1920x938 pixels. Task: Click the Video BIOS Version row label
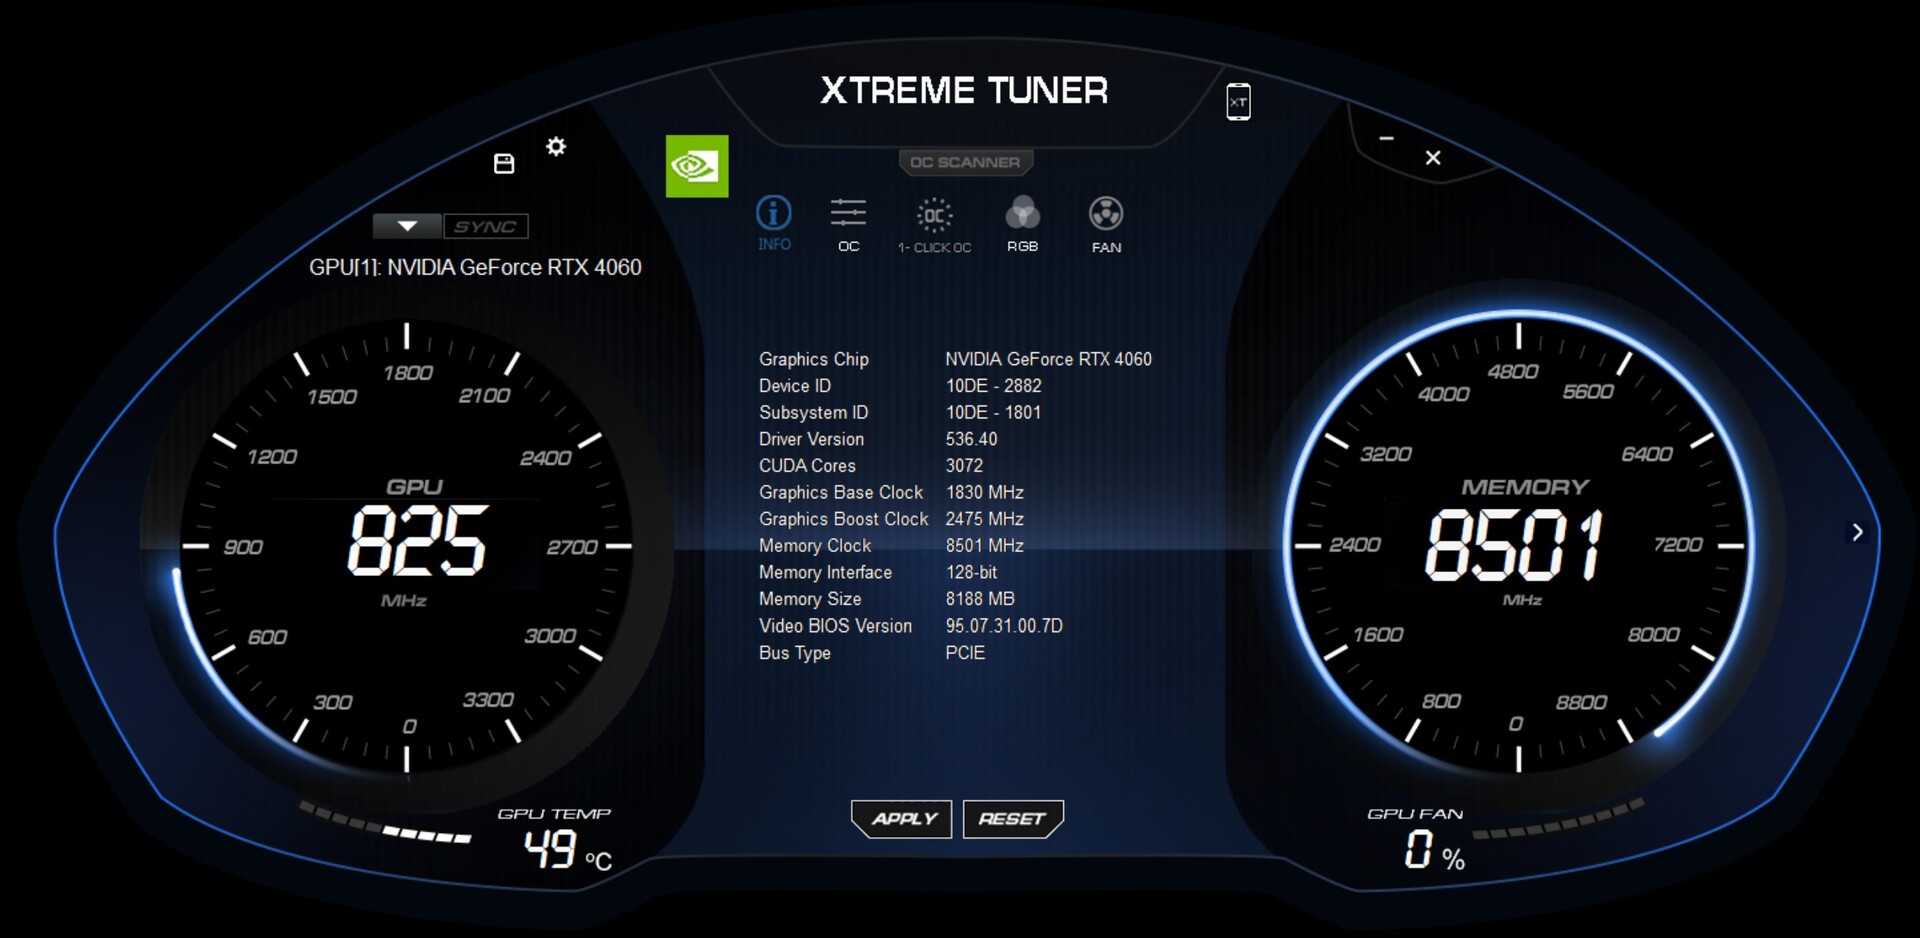(x=835, y=626)
